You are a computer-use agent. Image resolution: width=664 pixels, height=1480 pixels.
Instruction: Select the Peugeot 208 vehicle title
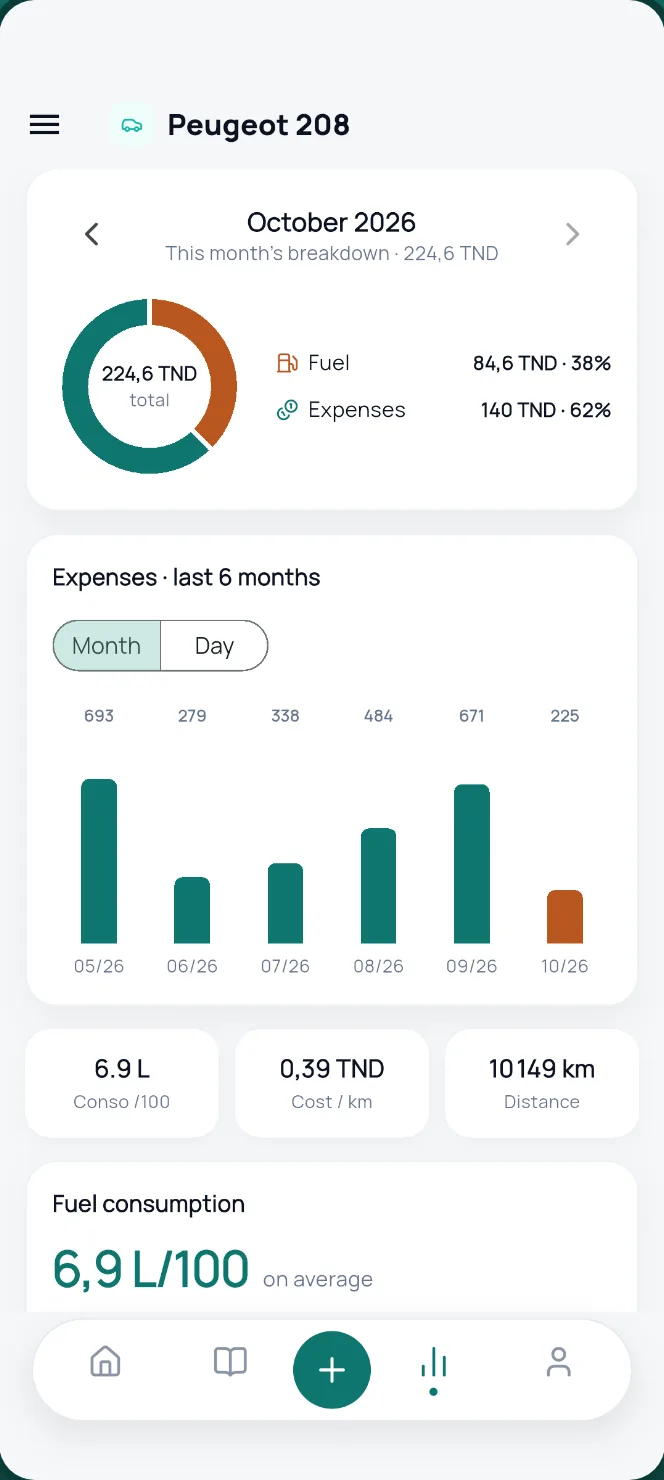pyautogui.click(x=258, y=125)
